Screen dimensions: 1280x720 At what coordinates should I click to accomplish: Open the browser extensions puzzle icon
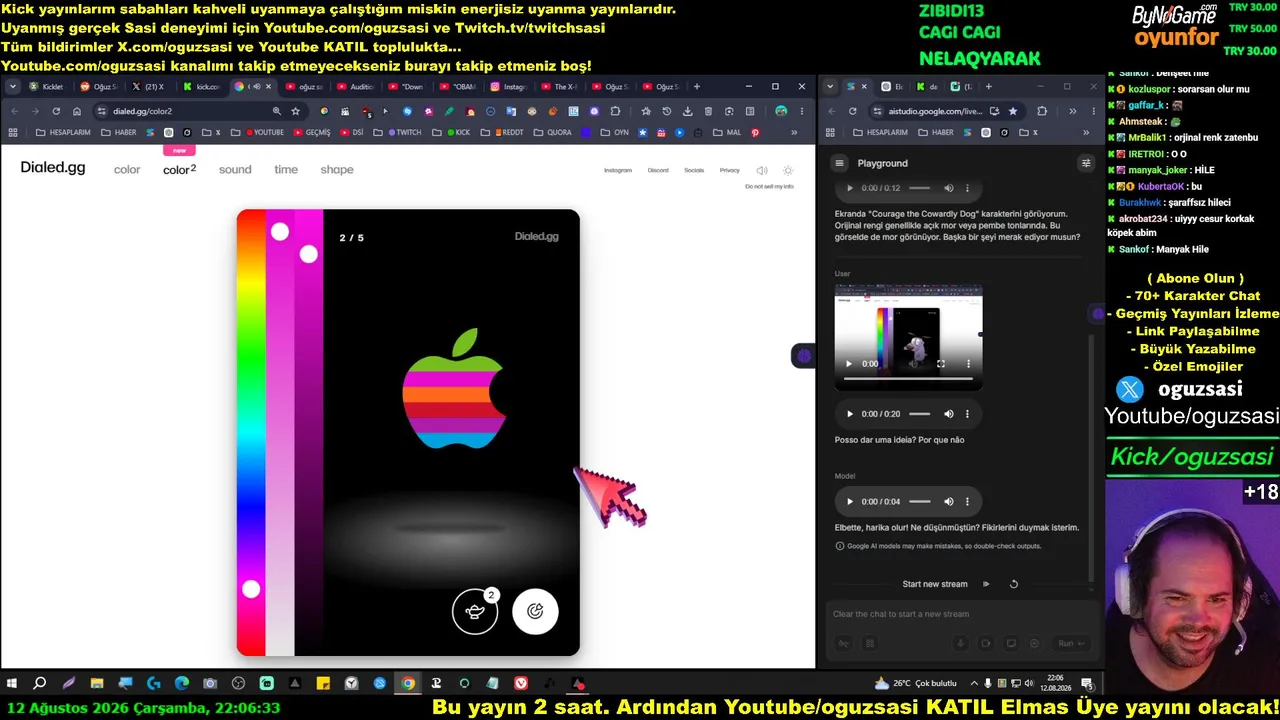[x=615, y=111]
